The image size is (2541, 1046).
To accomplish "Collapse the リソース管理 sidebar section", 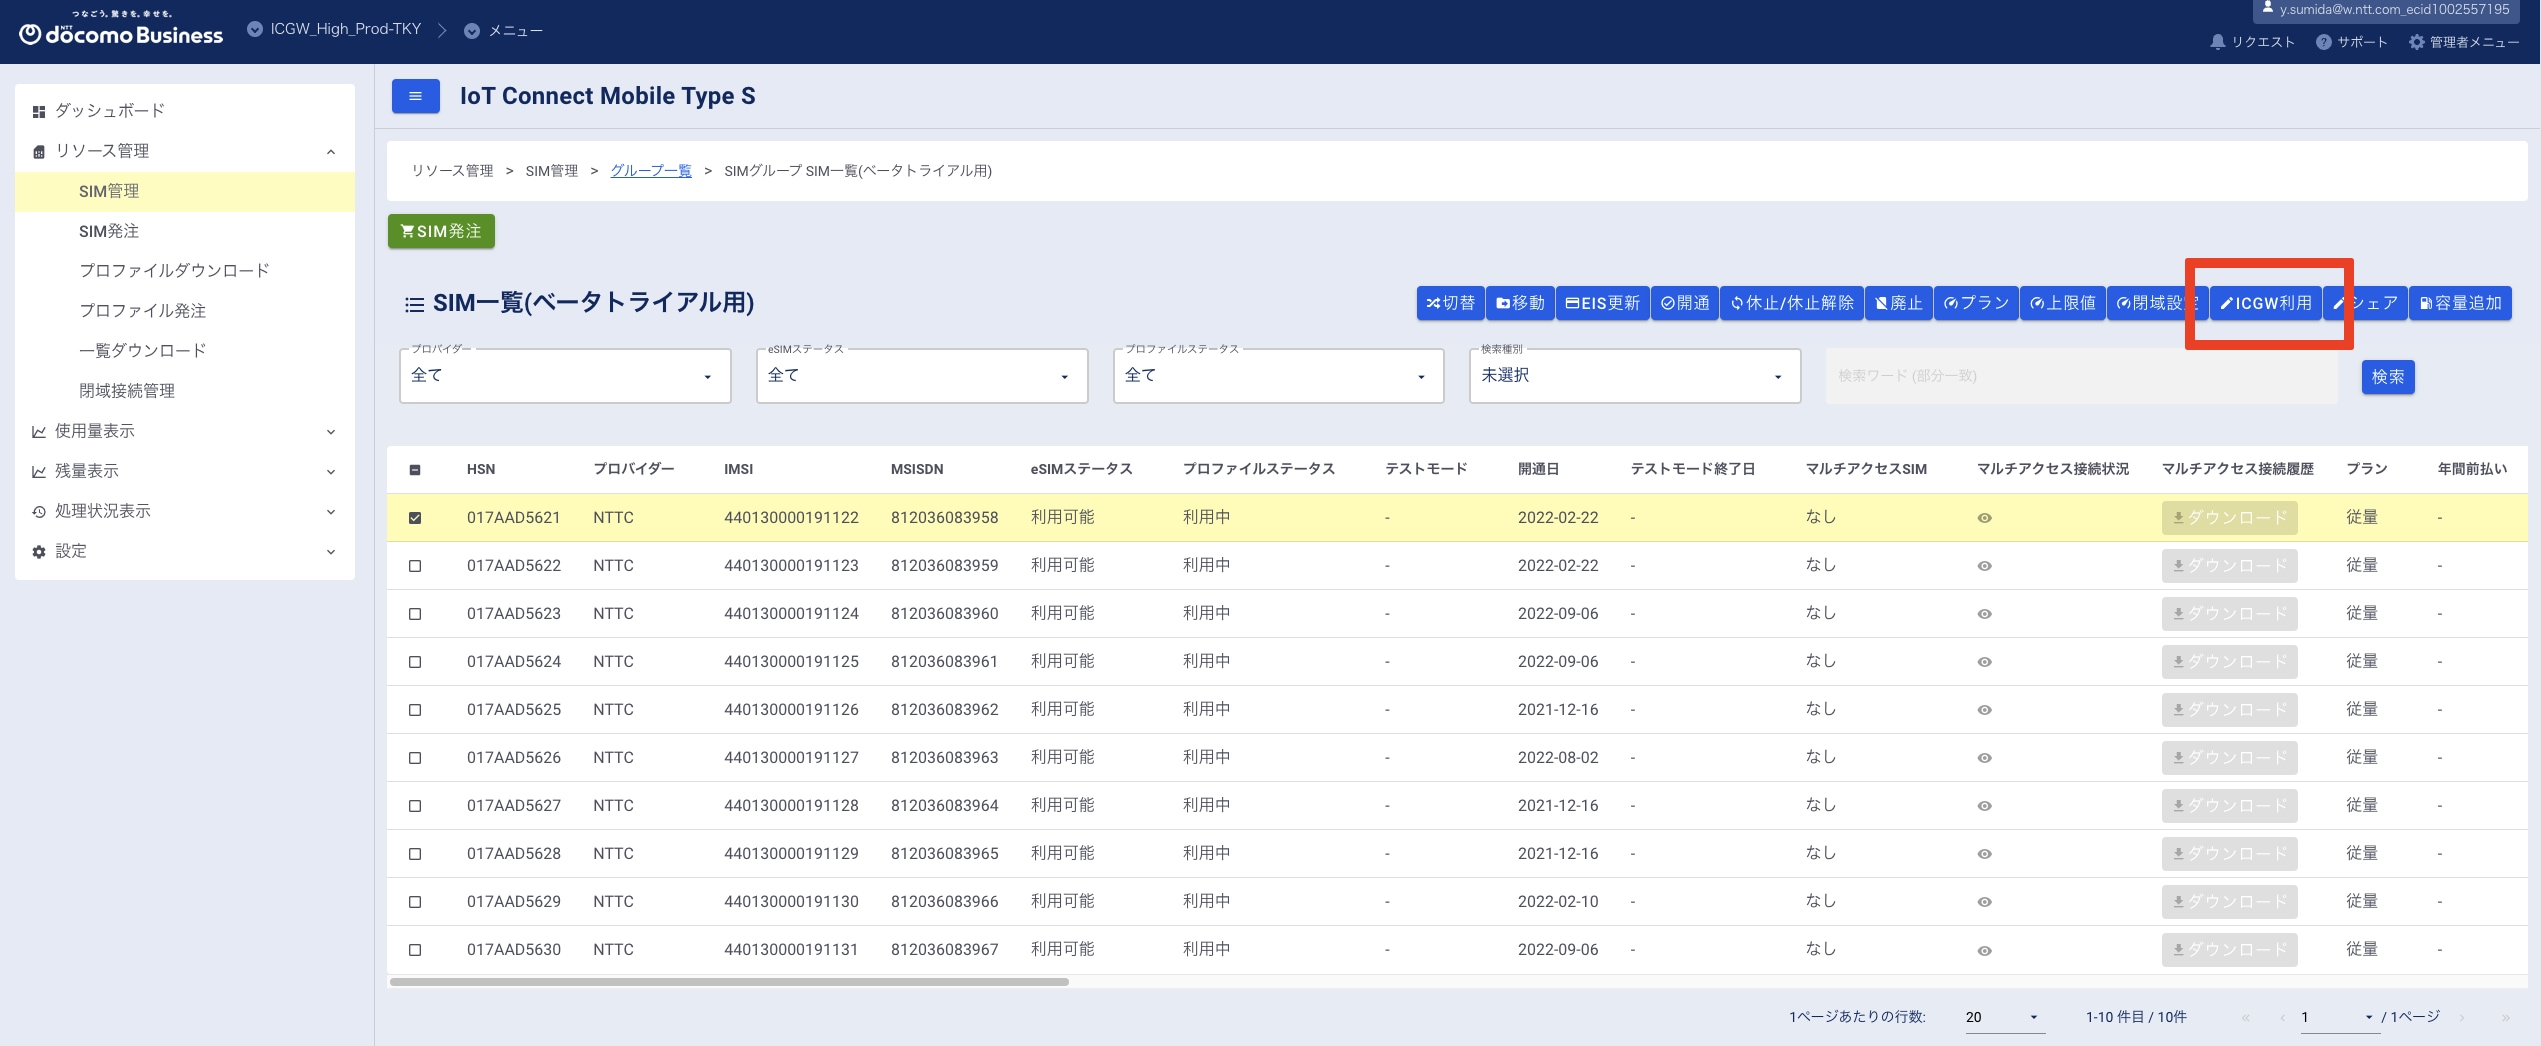I will coord(185,151).
